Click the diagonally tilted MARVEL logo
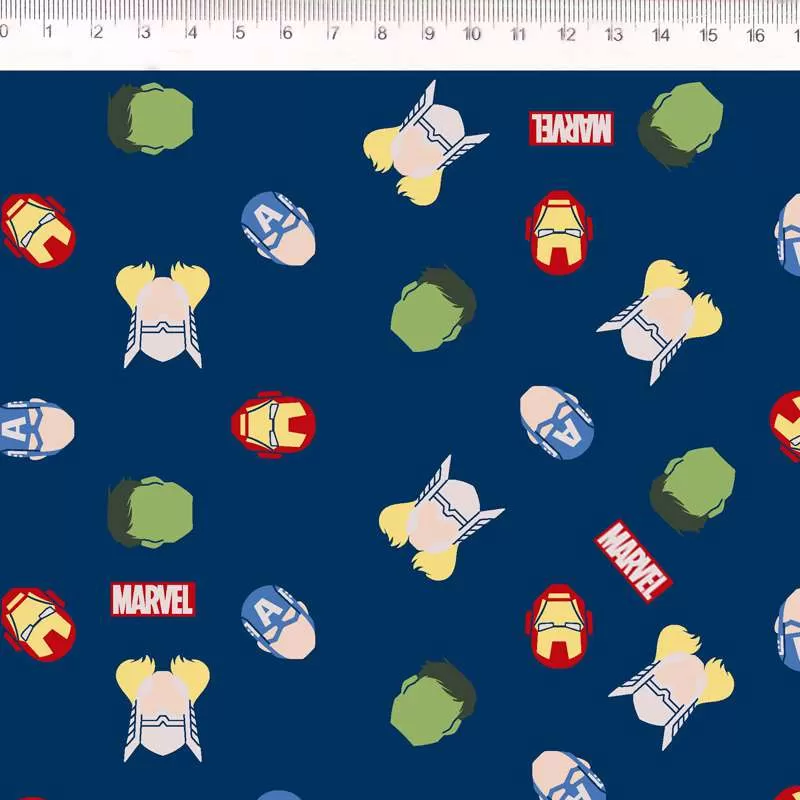 [633, 560]
